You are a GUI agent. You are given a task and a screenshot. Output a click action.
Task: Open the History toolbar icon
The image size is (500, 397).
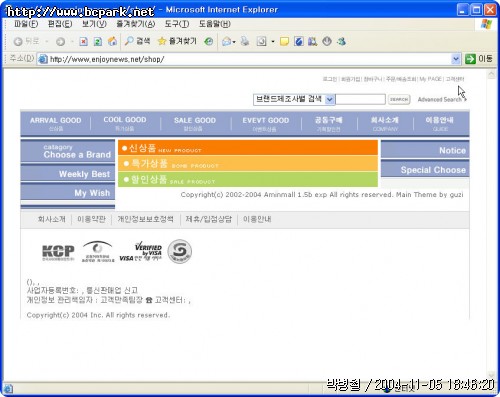point(209,41)
